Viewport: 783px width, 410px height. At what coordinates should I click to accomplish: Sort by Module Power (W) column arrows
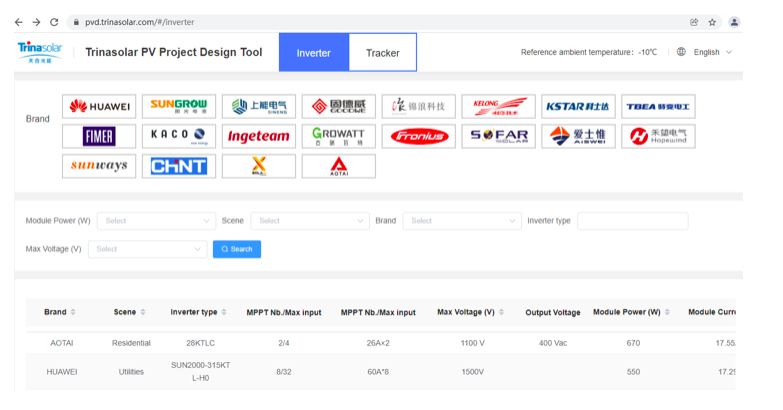tap(667, 312)
